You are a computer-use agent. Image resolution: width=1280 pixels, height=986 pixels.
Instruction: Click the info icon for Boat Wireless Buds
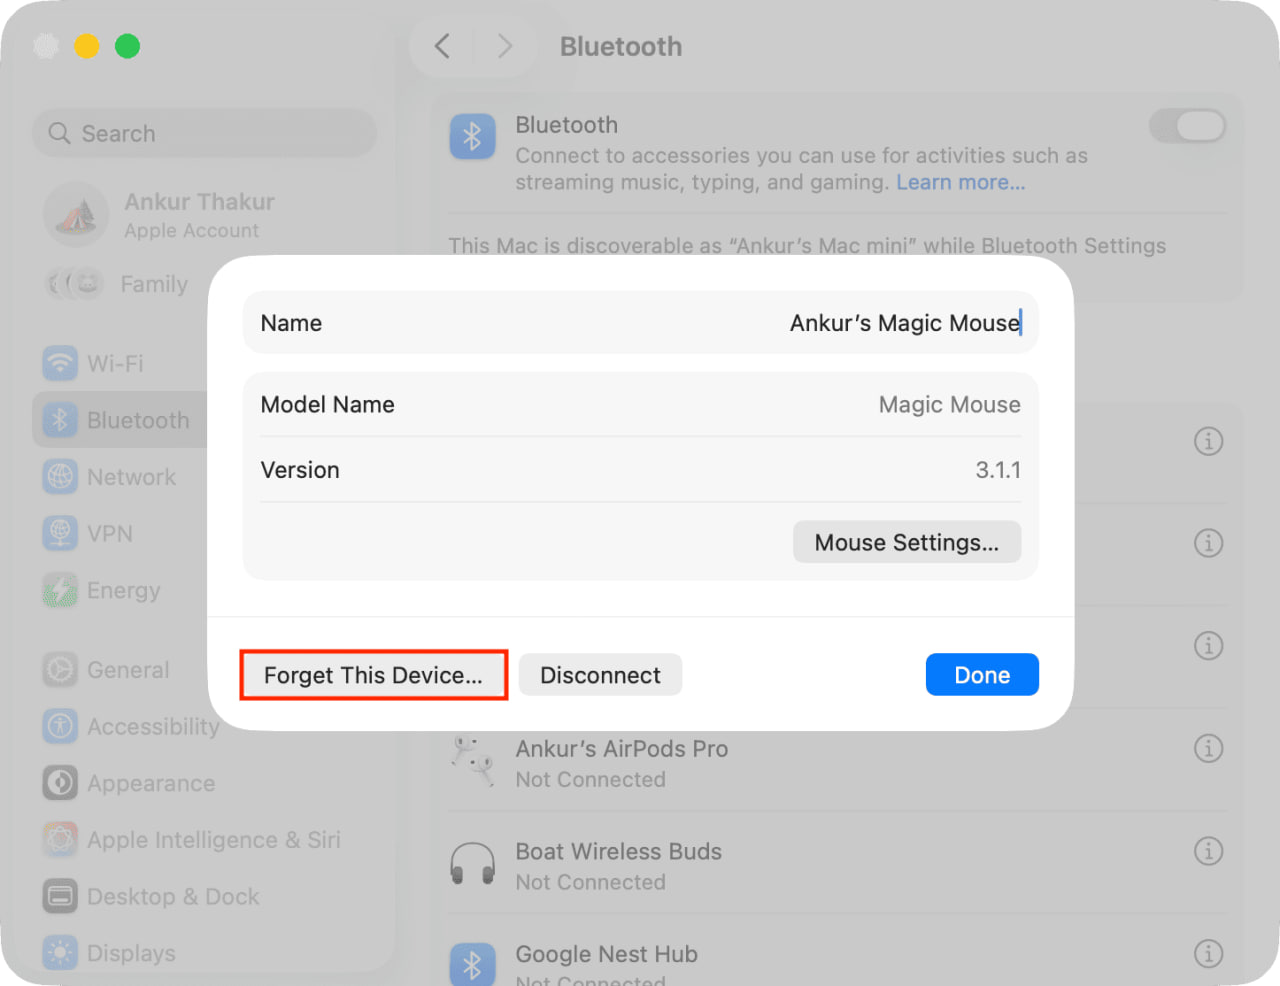pyautogui.click(x=1208, y=851)
